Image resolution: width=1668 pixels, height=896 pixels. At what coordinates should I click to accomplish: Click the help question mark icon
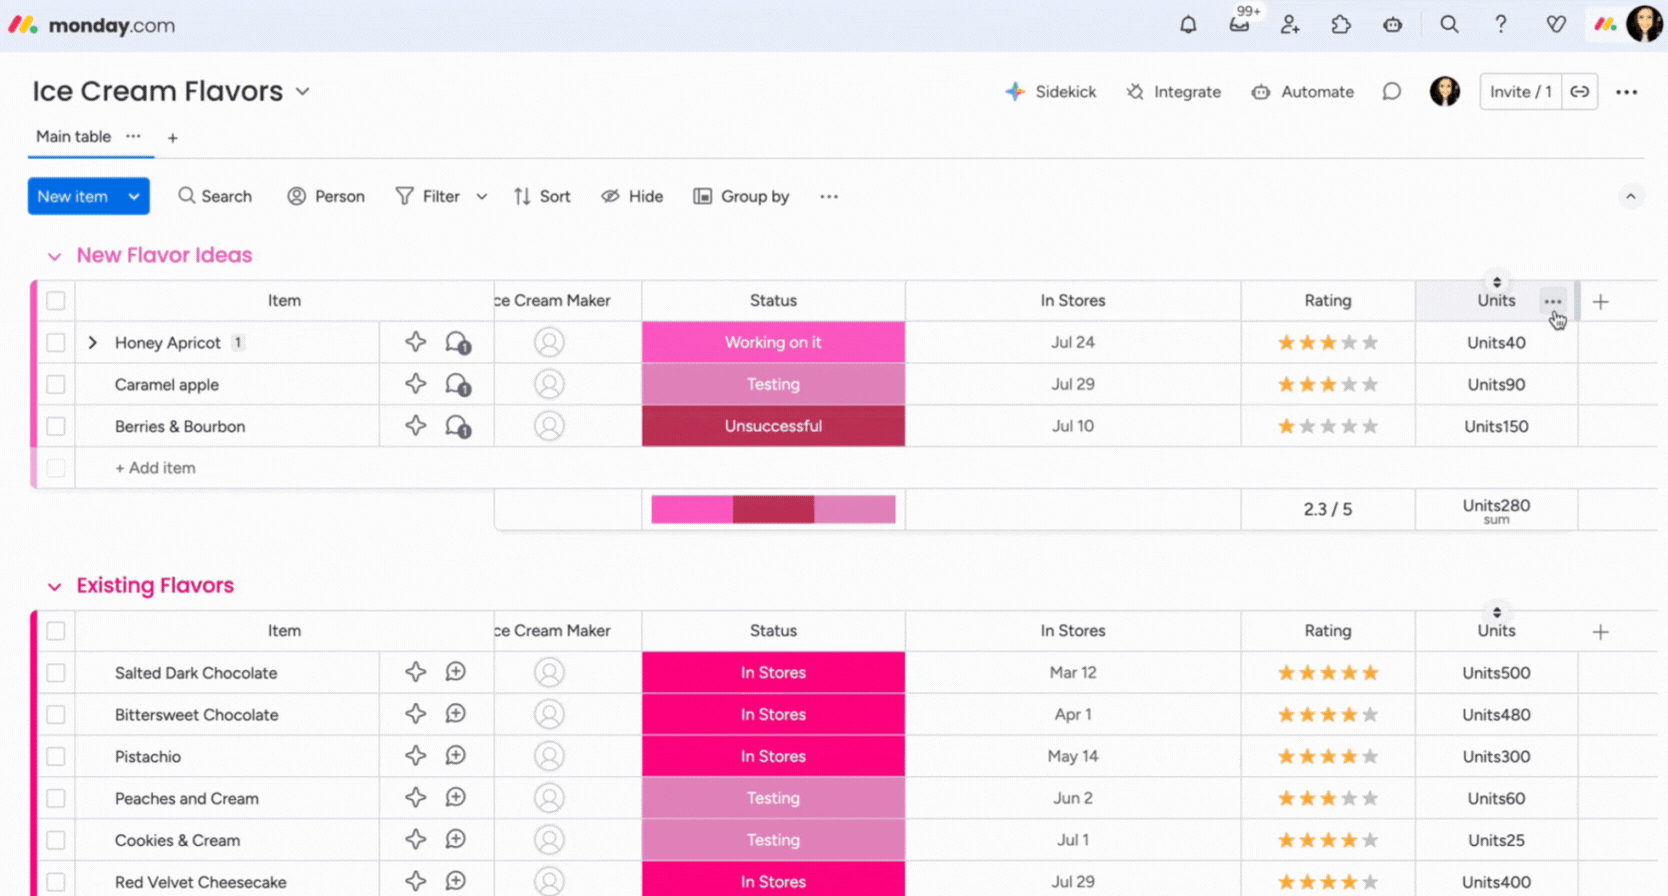[1500, 25]
